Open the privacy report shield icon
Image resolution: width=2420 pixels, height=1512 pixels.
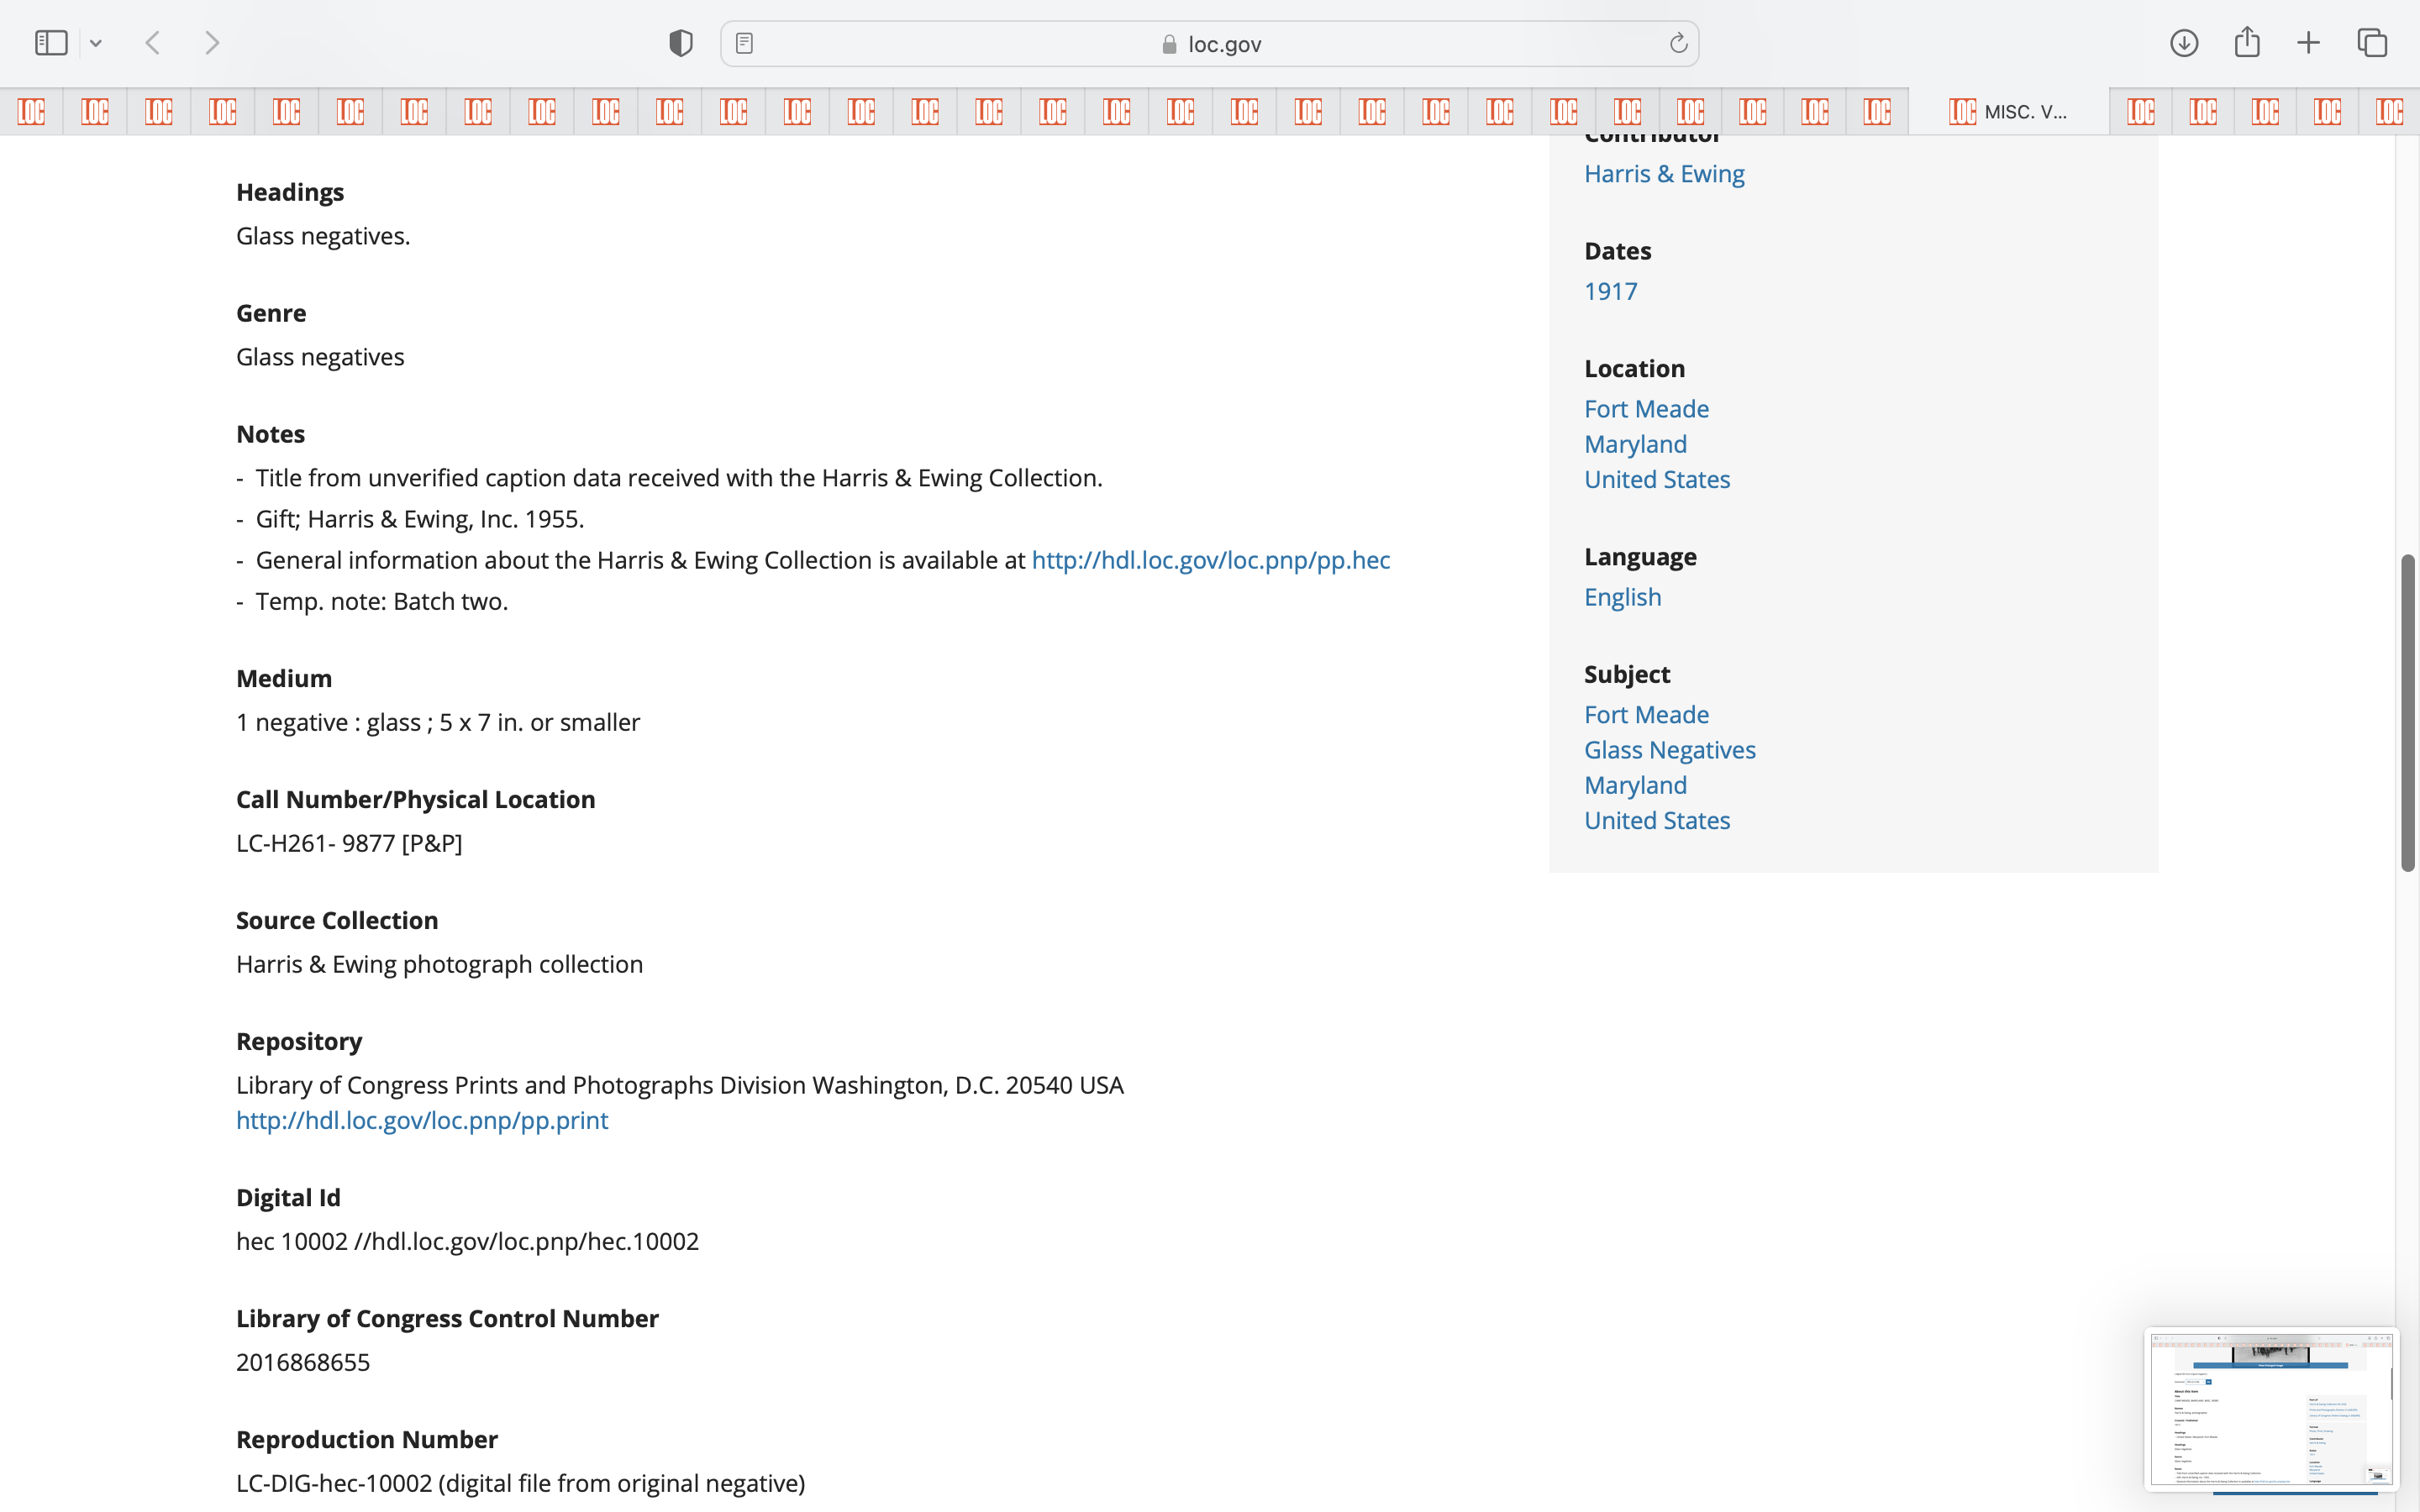[681, 43]
